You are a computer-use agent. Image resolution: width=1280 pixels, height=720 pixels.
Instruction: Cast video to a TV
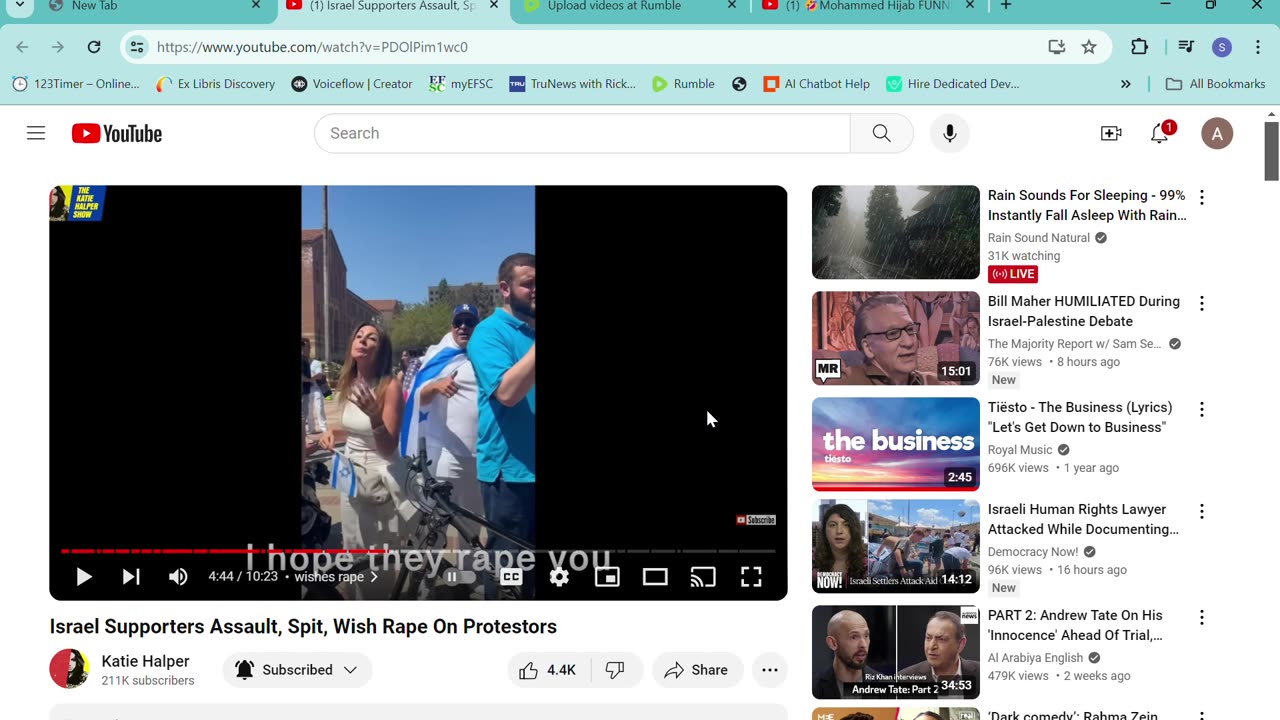(x=703, y=577)
